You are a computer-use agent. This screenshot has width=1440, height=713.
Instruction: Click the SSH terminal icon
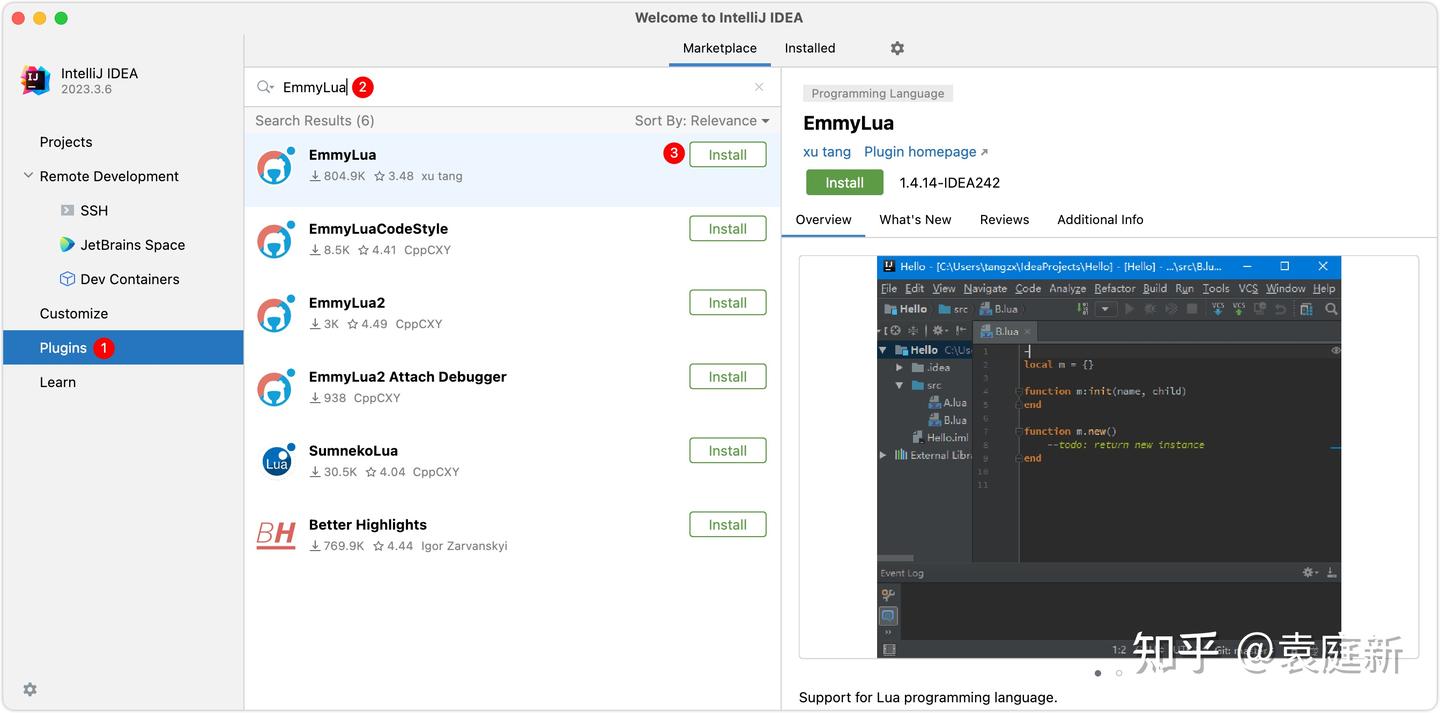click(x=67, y=210)
